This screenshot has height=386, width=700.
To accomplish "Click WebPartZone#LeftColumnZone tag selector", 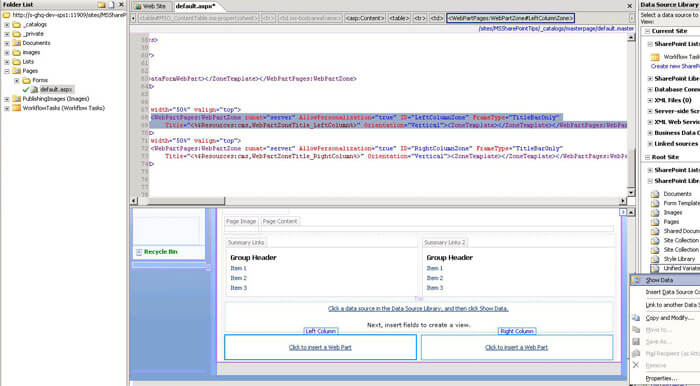I will point(510,18).
